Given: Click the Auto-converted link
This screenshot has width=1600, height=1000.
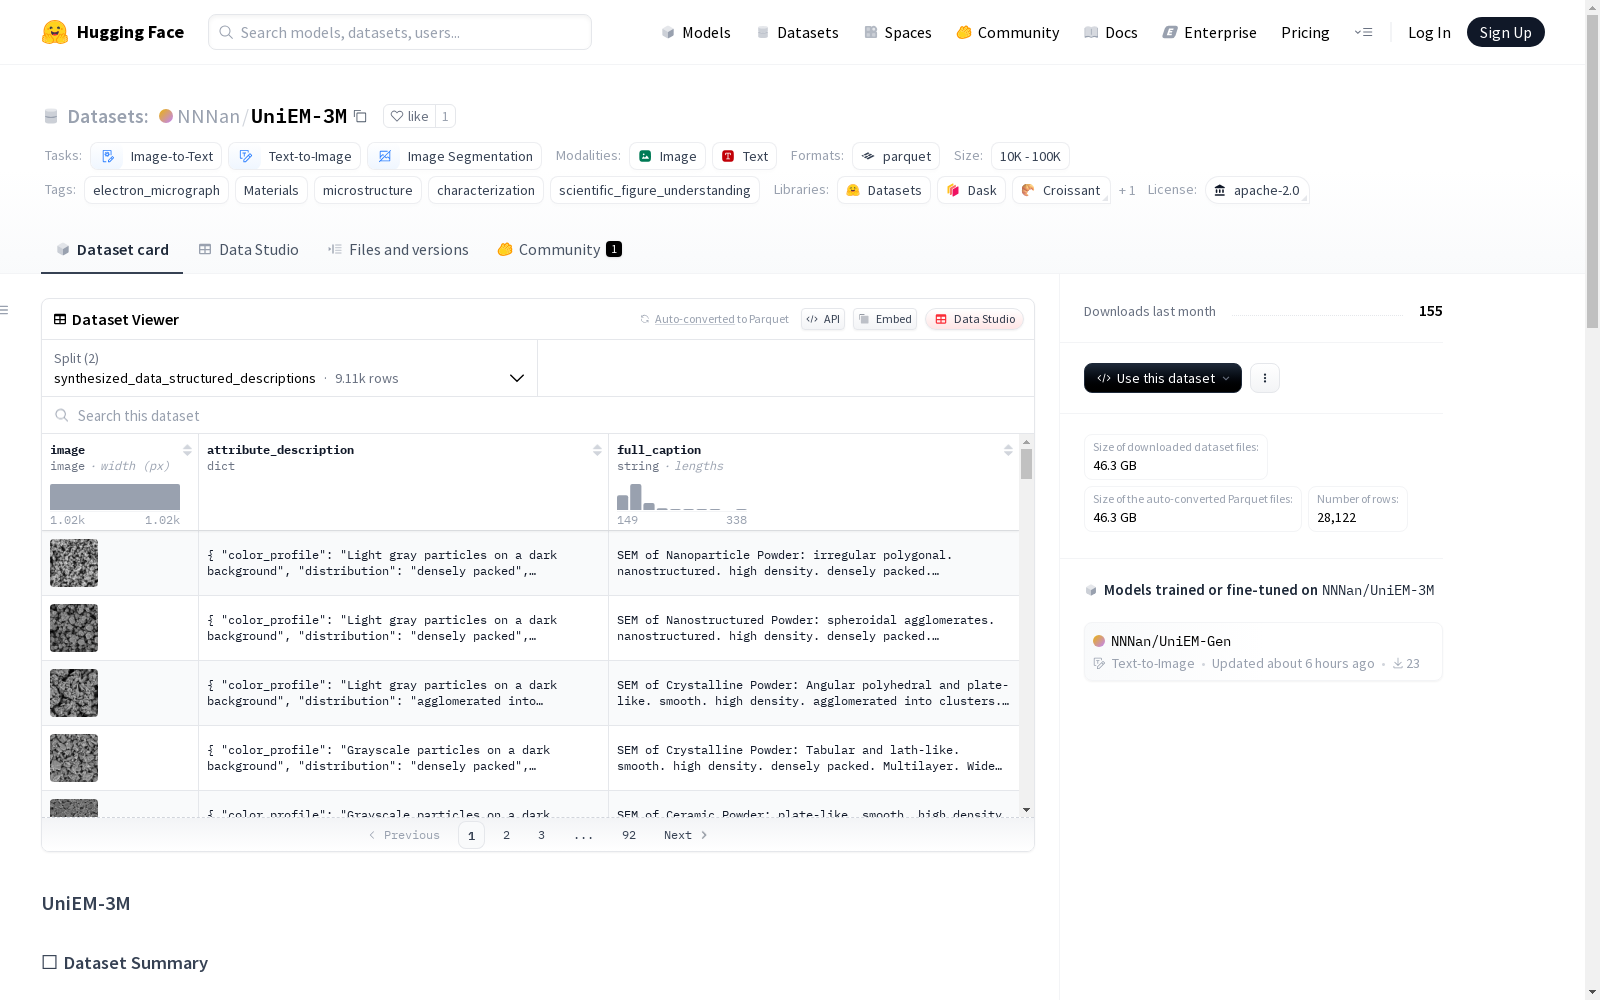Looking at the screenshot, I should tap(695, 319).
